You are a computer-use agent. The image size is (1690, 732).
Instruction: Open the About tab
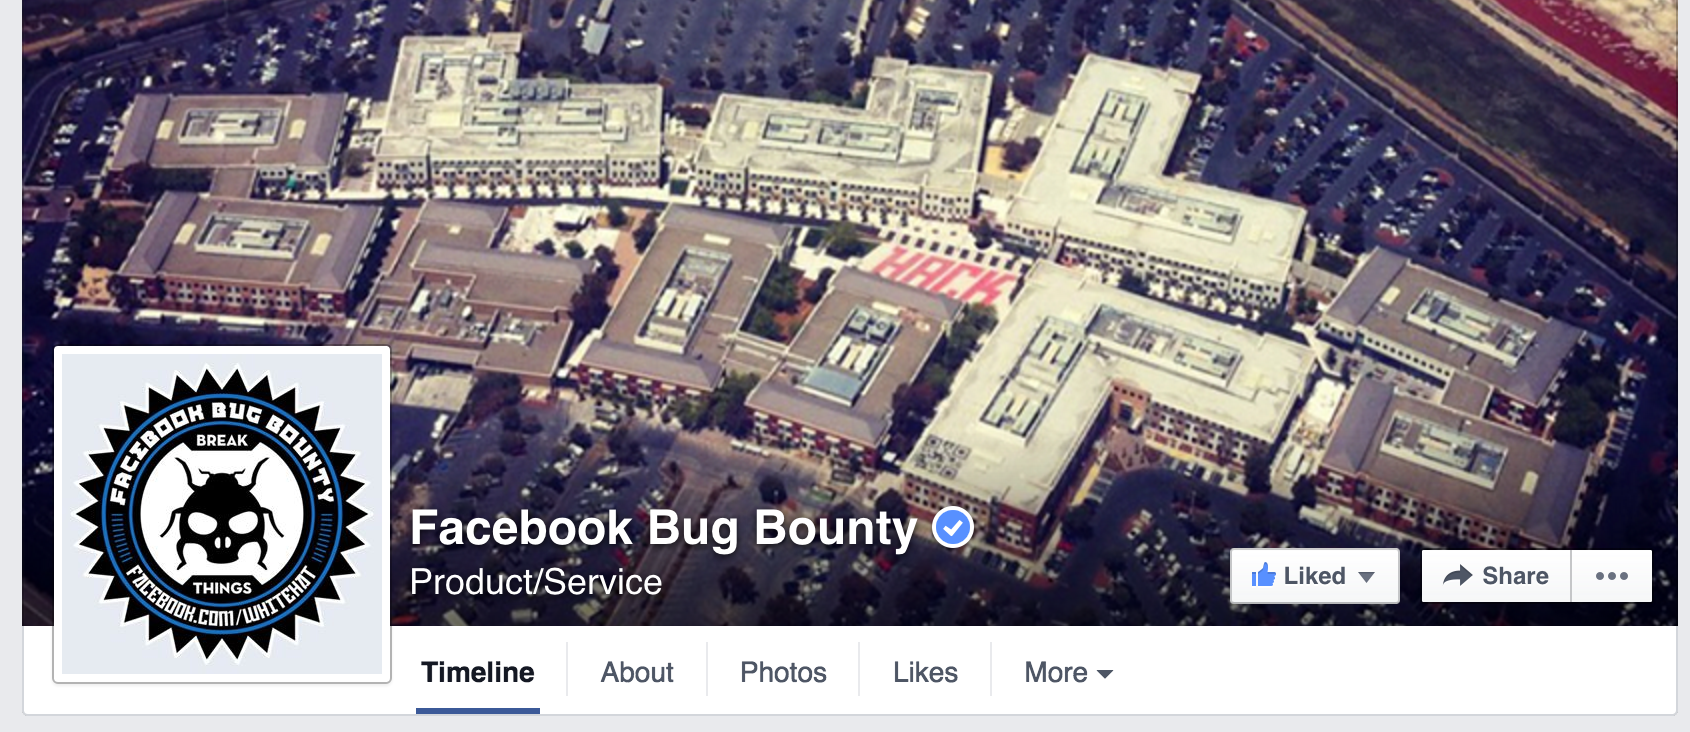coord(637,673)
